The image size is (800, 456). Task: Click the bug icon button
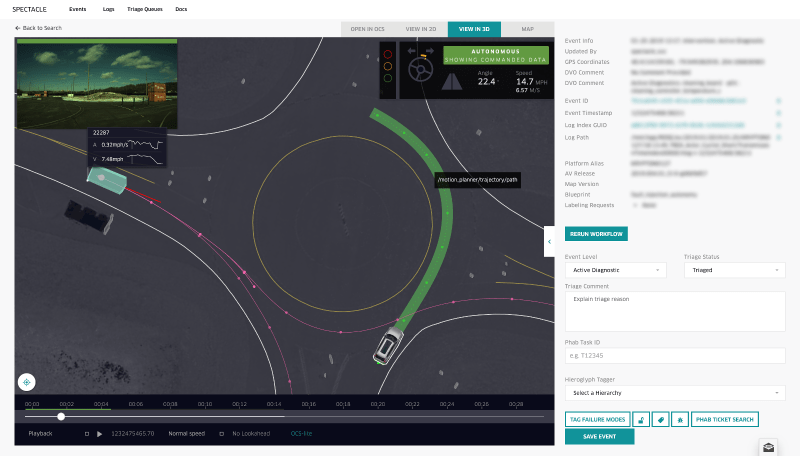coord(679,420)
